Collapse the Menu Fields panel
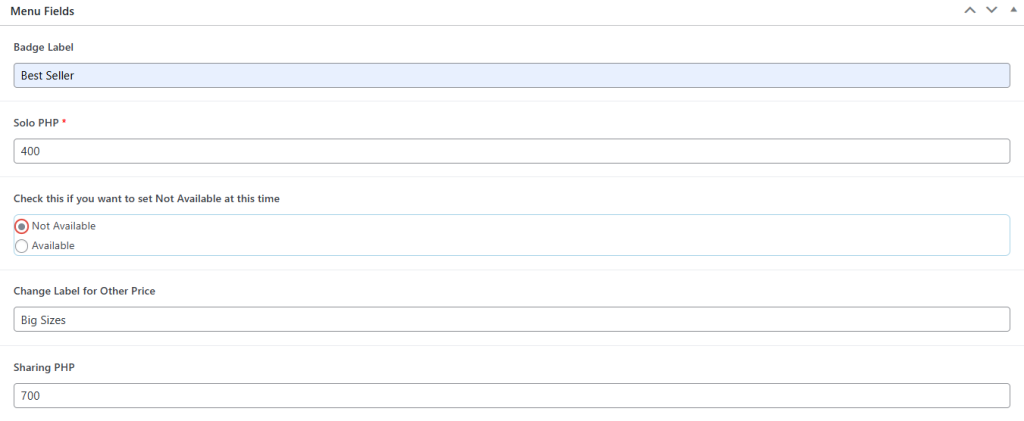The image size is (1024, 421). [1012, 10]
